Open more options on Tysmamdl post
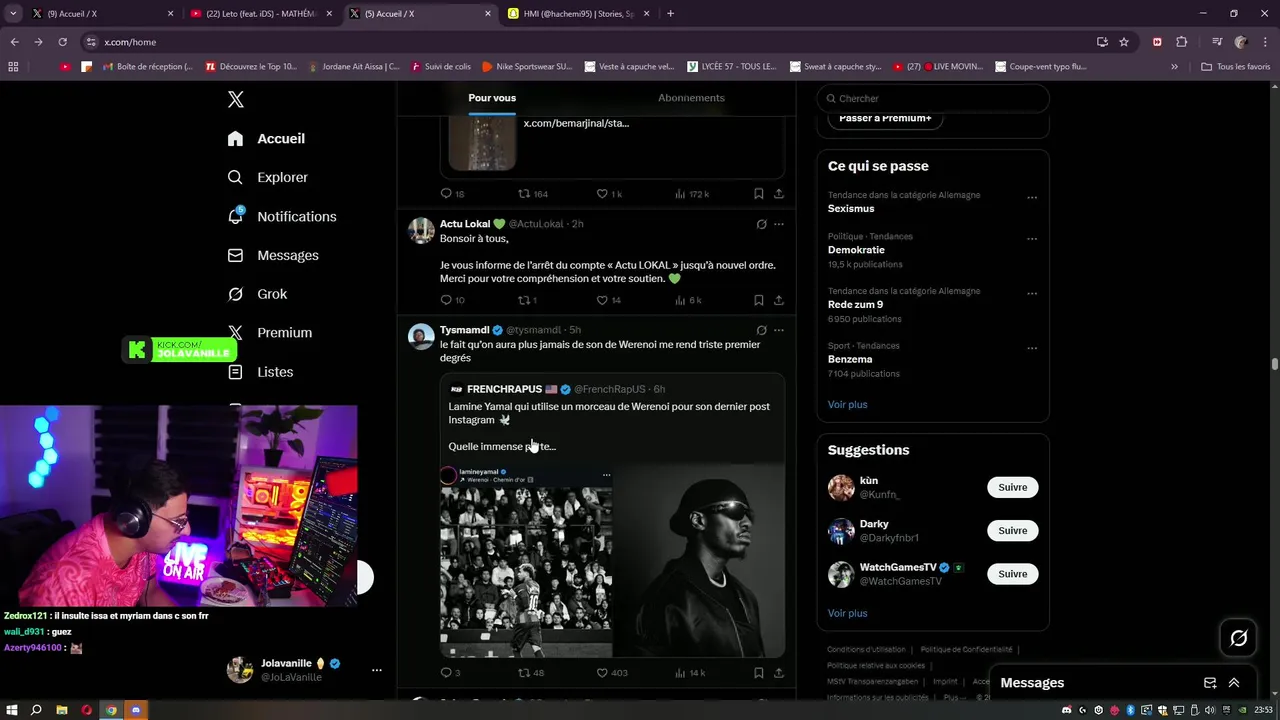The height and width of the screenshot is (720, 1280). click(x=779, y=330)
